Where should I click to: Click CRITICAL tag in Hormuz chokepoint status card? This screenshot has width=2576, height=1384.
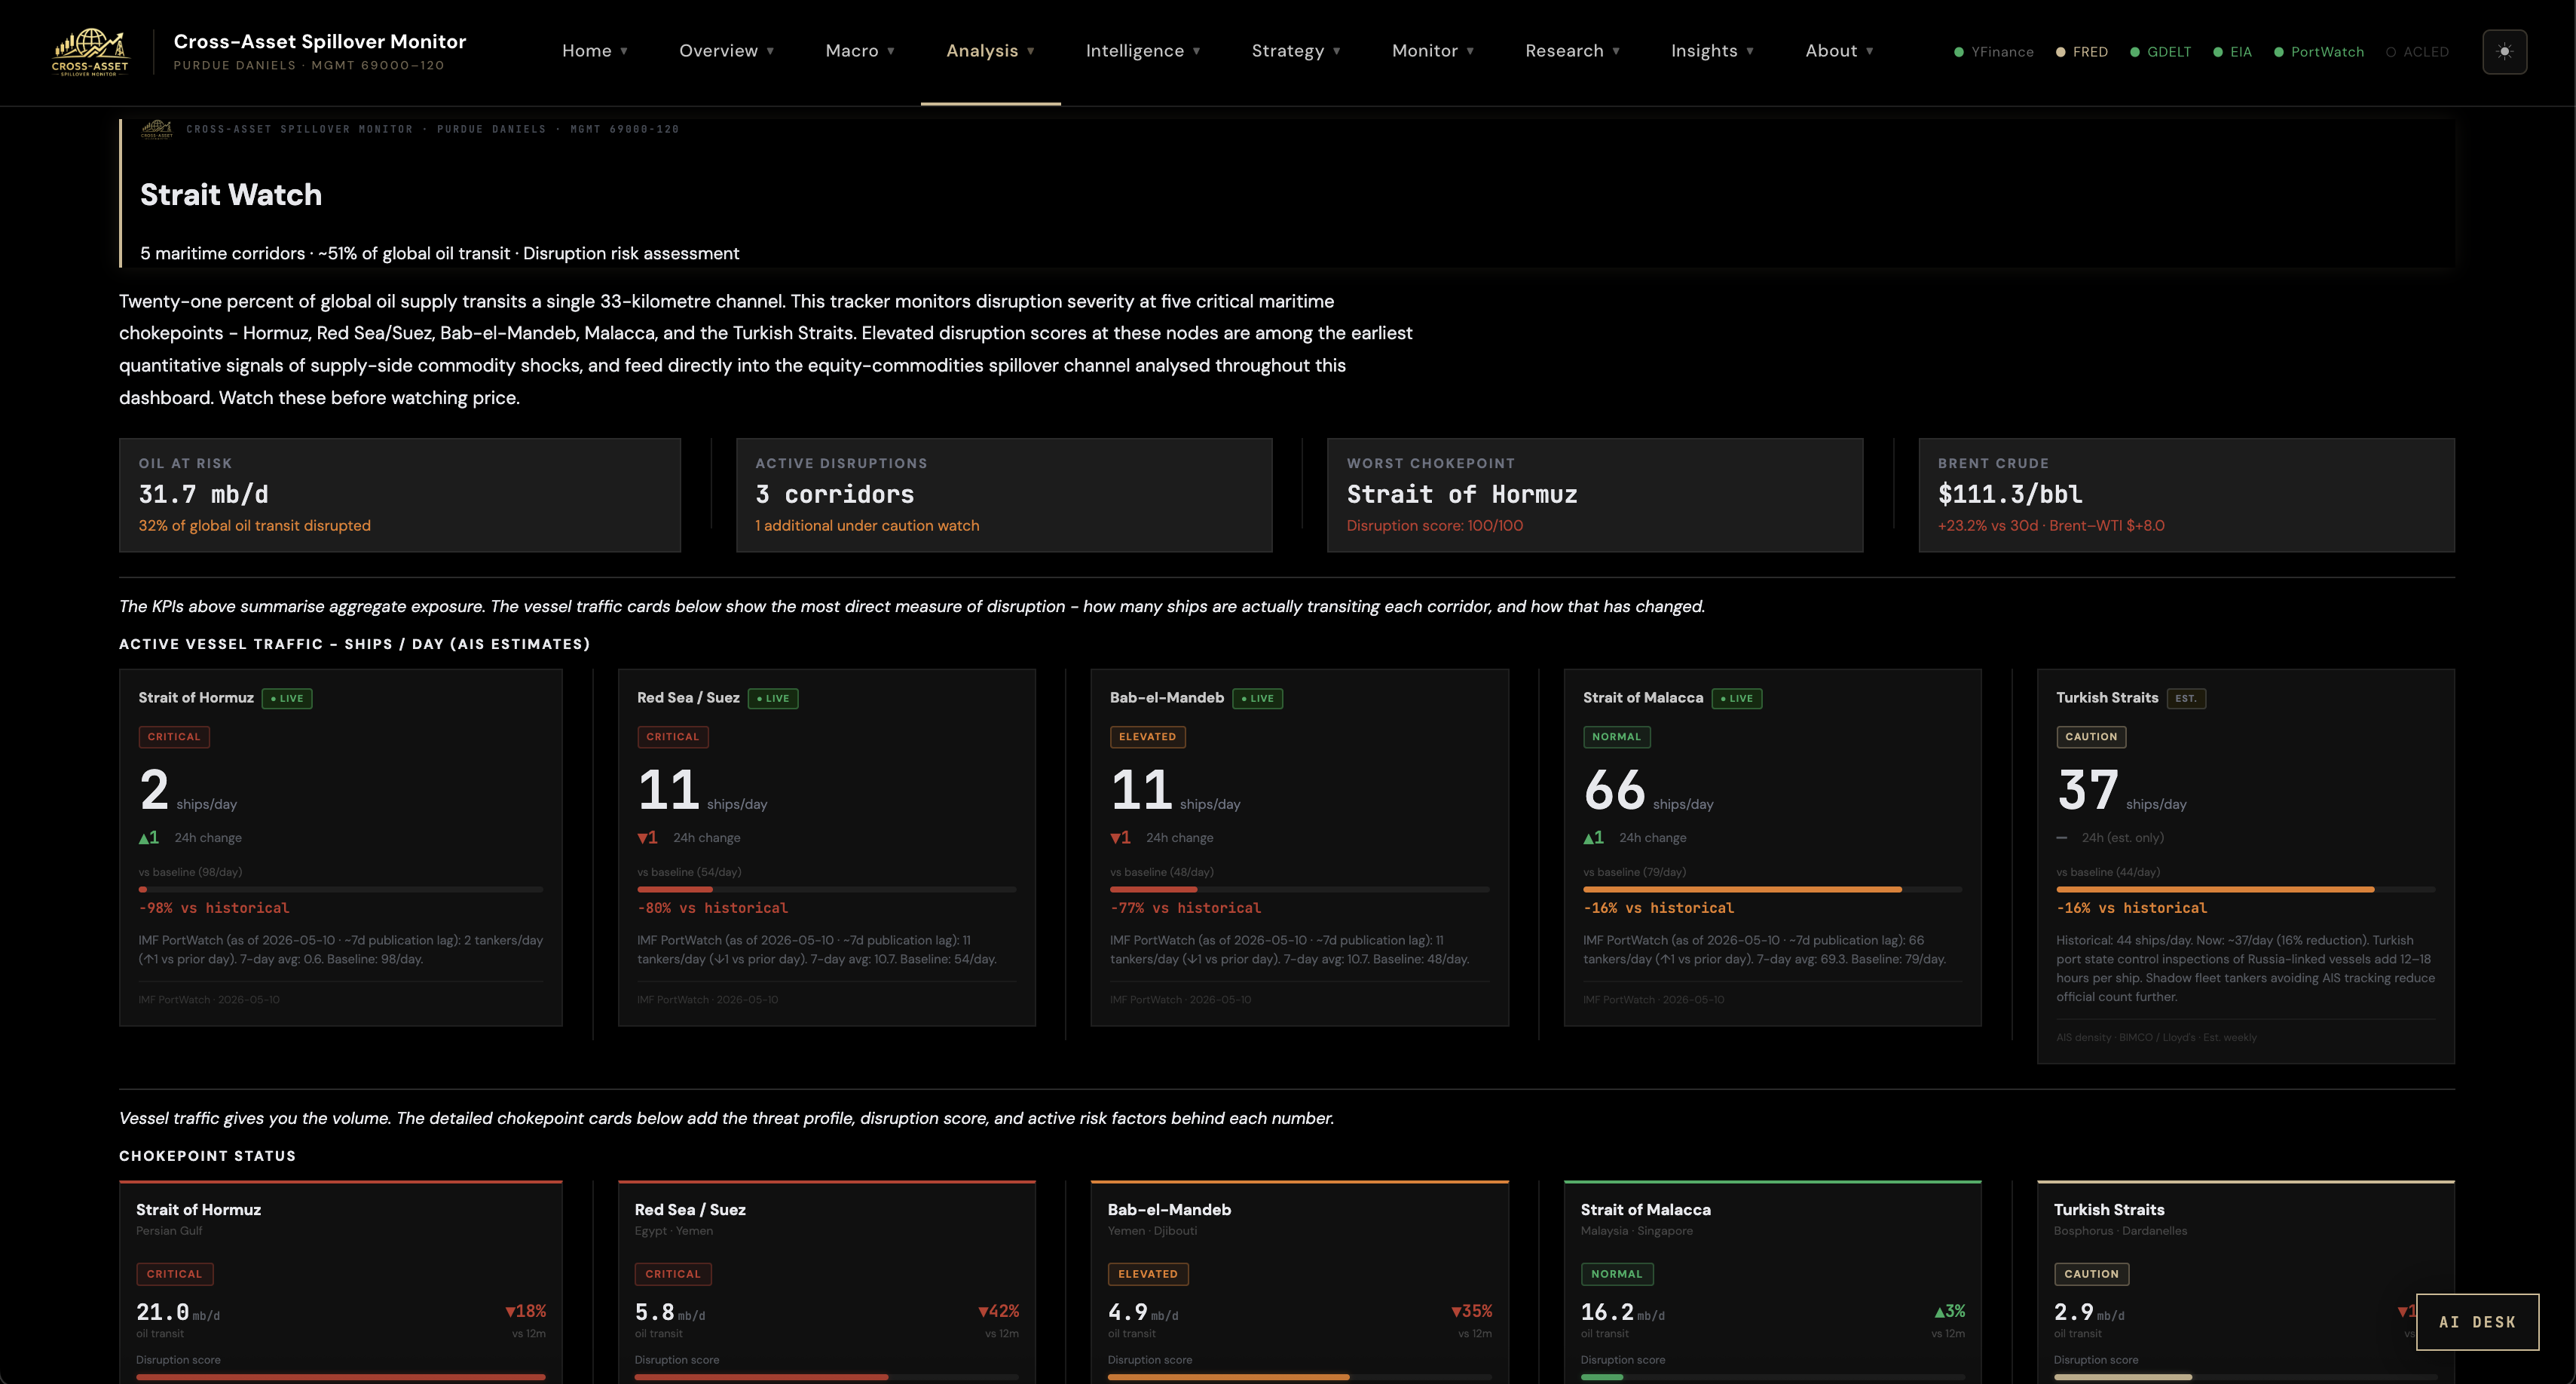174,1274
